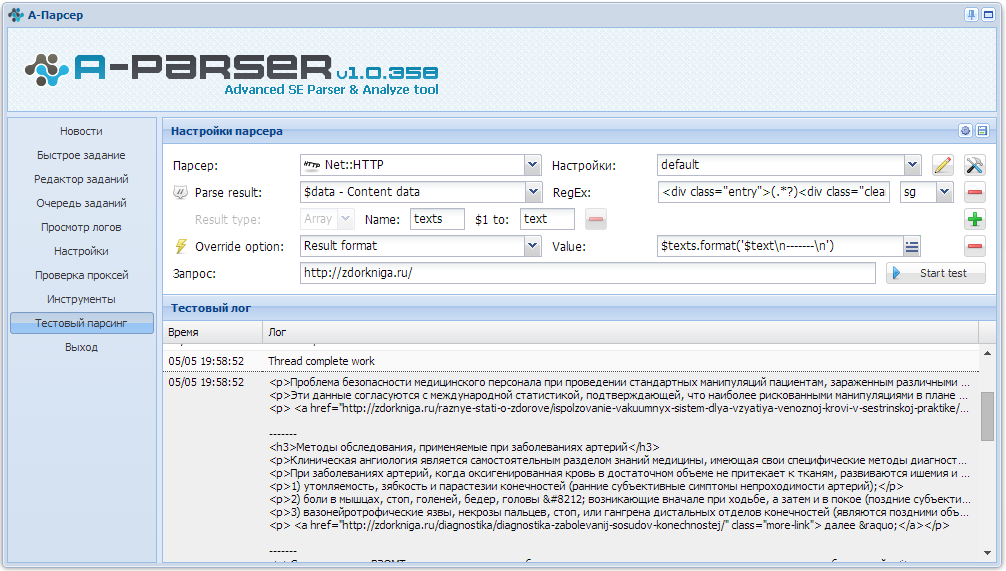Open Инструменты in the sidebar

(x=81, y=299)
